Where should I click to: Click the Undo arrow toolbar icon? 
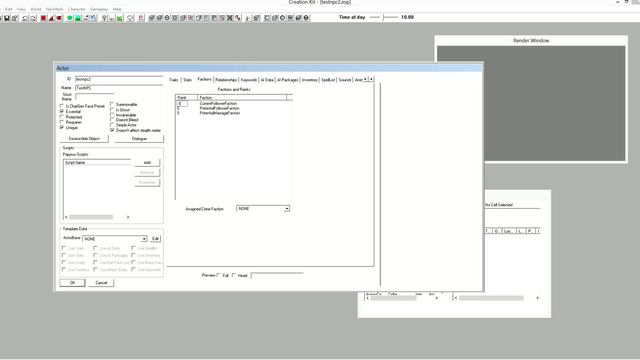pos(25,18)
